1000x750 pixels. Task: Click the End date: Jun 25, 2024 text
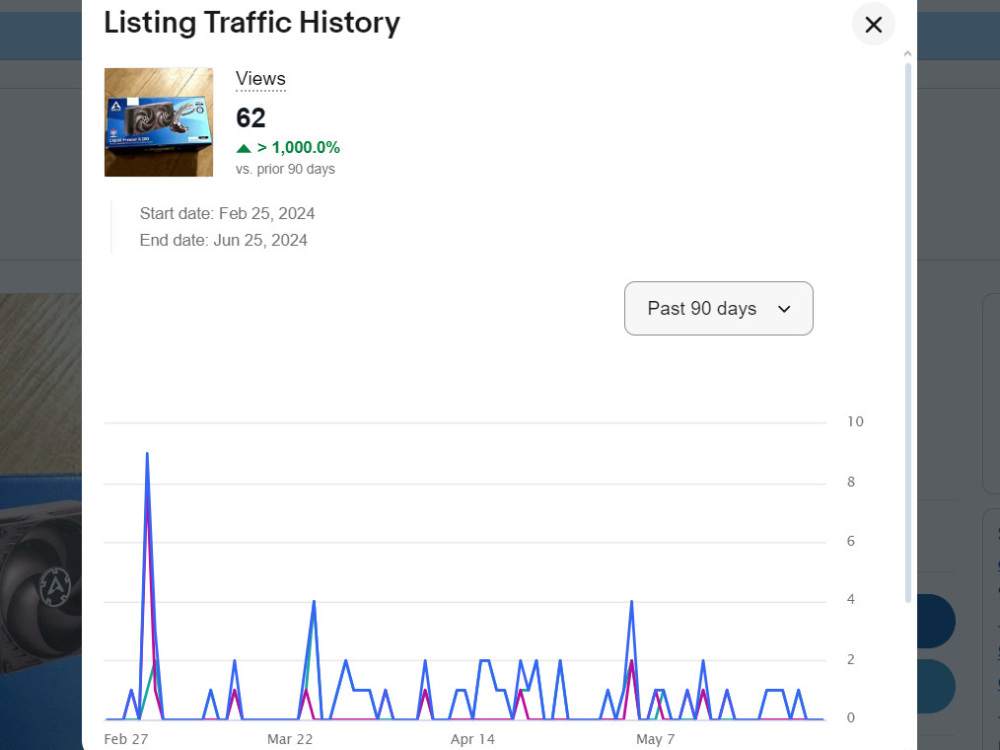(223, 240)
